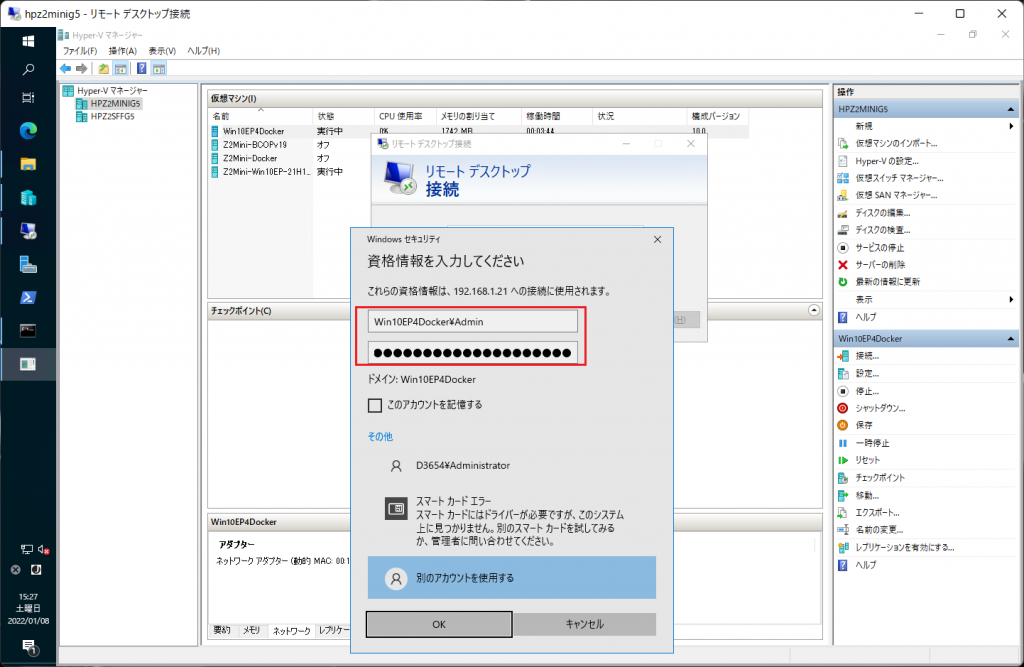Expand the 新規 submenu in Actions pane
Screen dimensions: 1024x667
point(1011,126)
